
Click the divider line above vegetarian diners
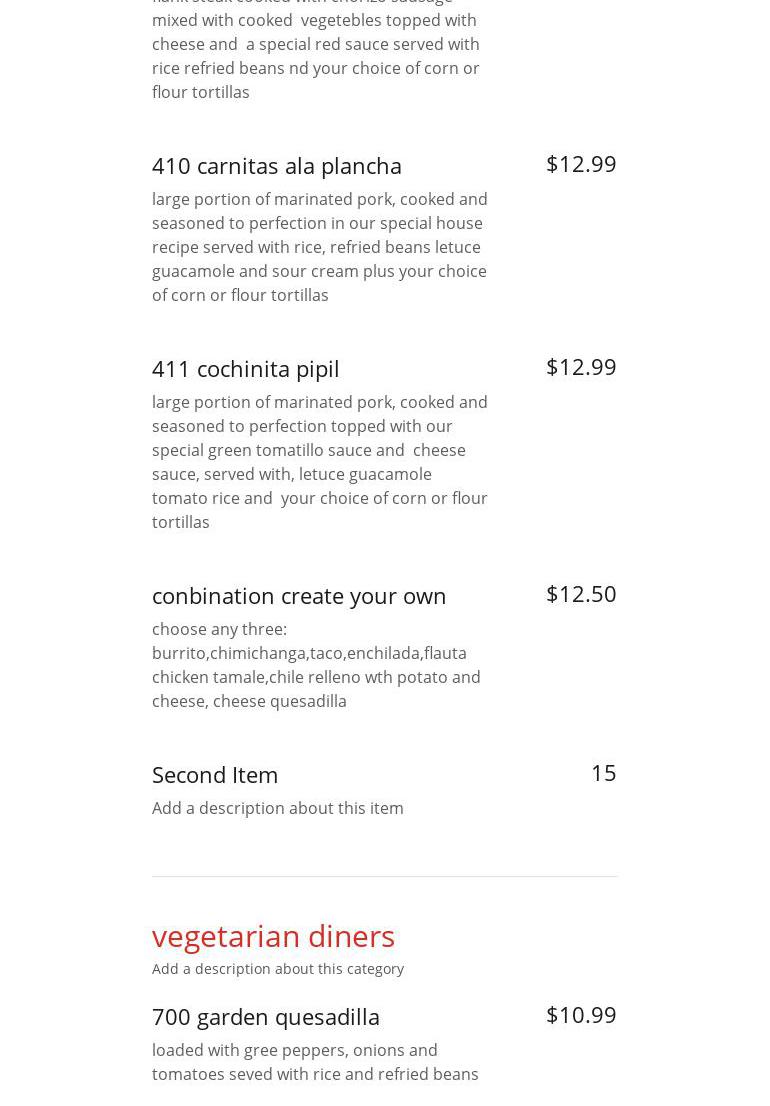click(x=385, y=877)
